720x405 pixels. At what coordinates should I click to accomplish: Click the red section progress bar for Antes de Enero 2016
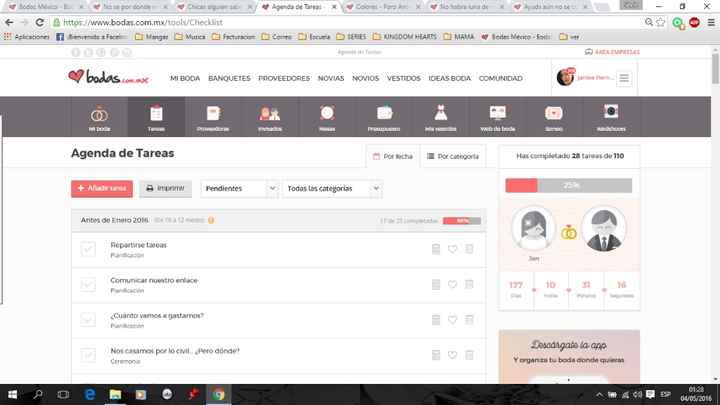click(x=461, y=221)
